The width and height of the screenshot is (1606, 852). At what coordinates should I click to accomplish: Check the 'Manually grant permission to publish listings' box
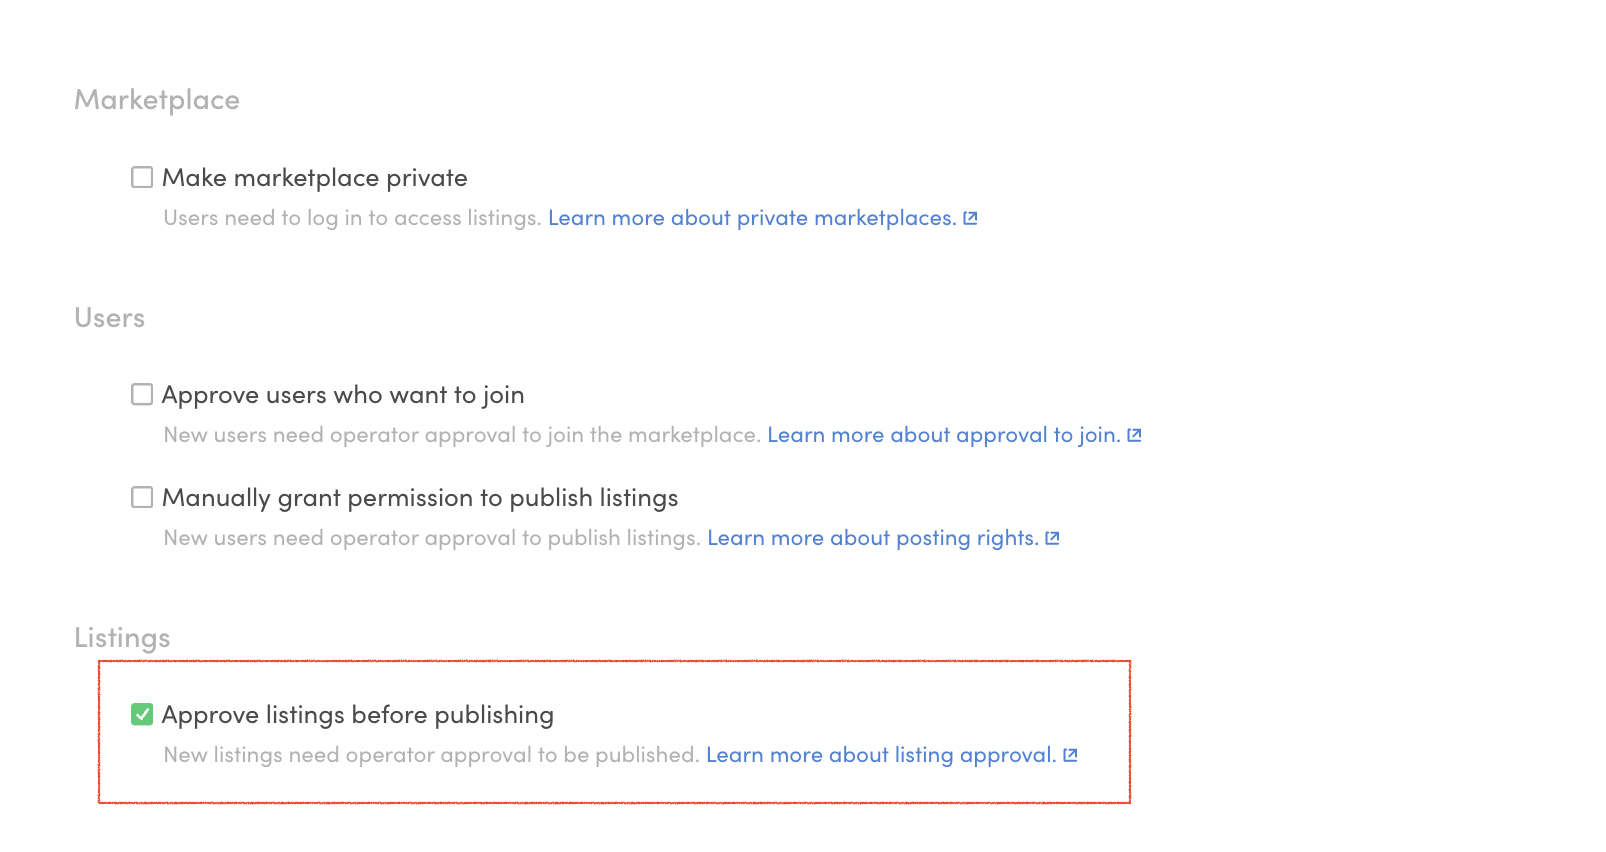(142, 497)
